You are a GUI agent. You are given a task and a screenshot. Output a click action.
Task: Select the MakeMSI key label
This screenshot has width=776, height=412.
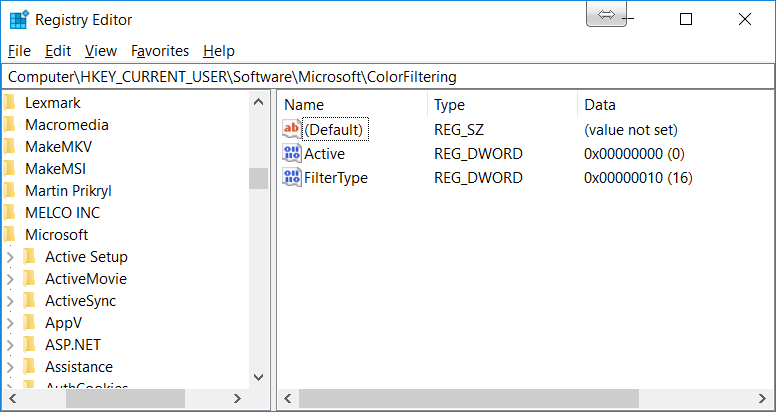pos(55,169)
